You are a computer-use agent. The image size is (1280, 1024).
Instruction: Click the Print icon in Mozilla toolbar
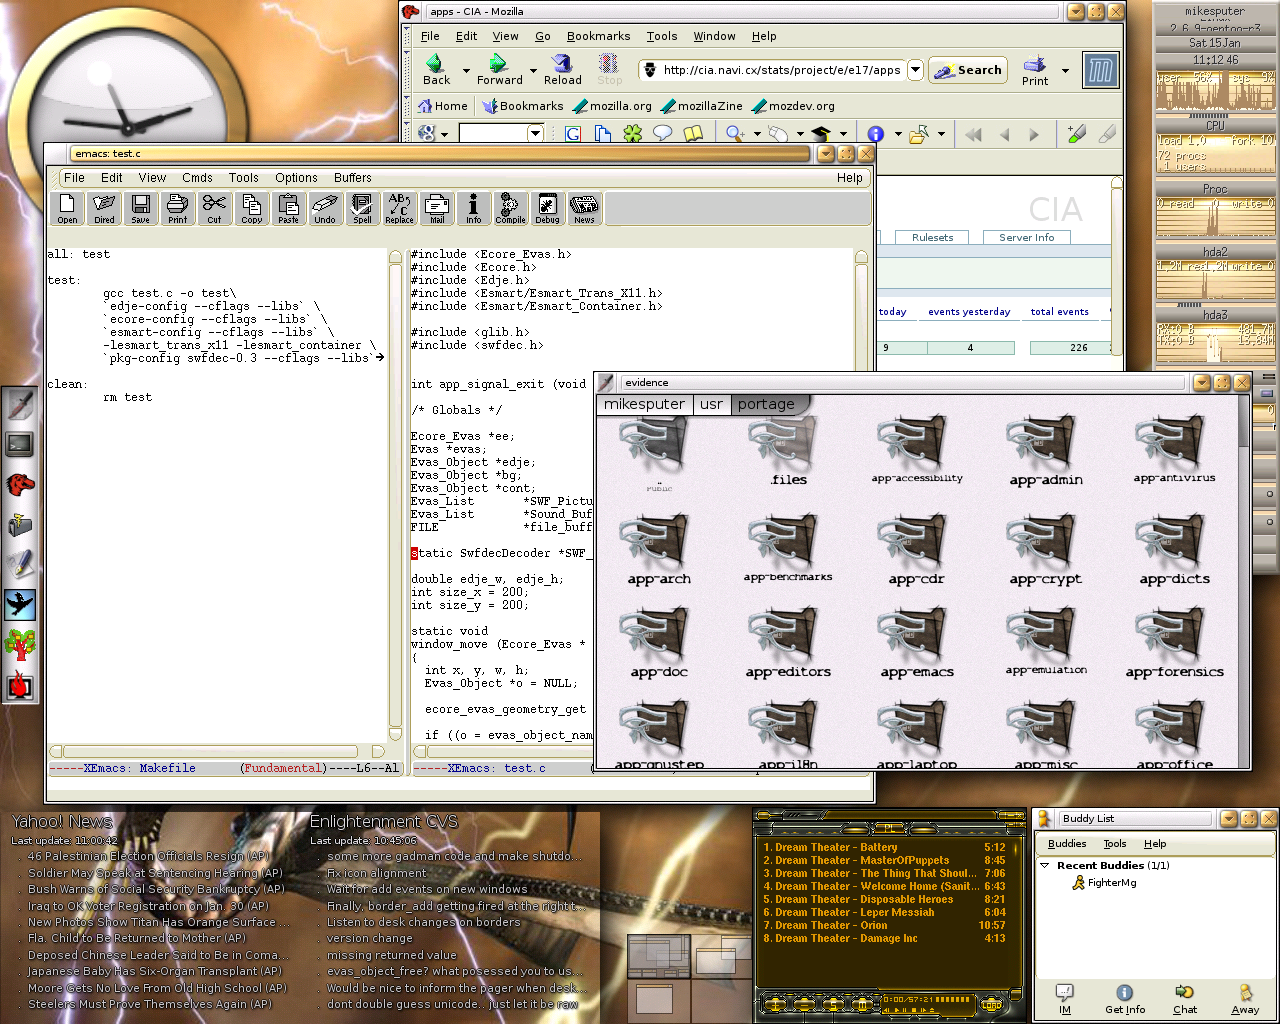coord(1035,69)
